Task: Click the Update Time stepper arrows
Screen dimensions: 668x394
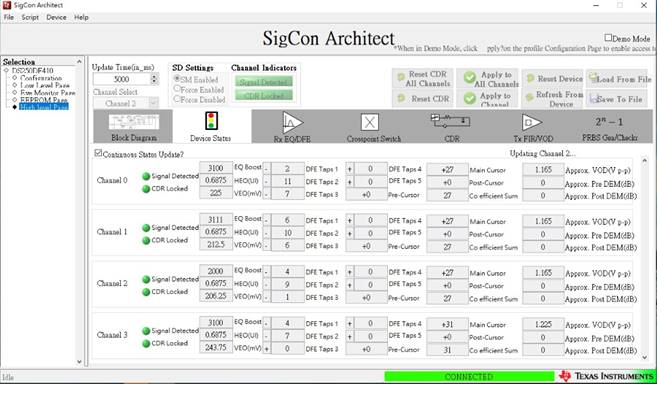Action: coord(154,79)
